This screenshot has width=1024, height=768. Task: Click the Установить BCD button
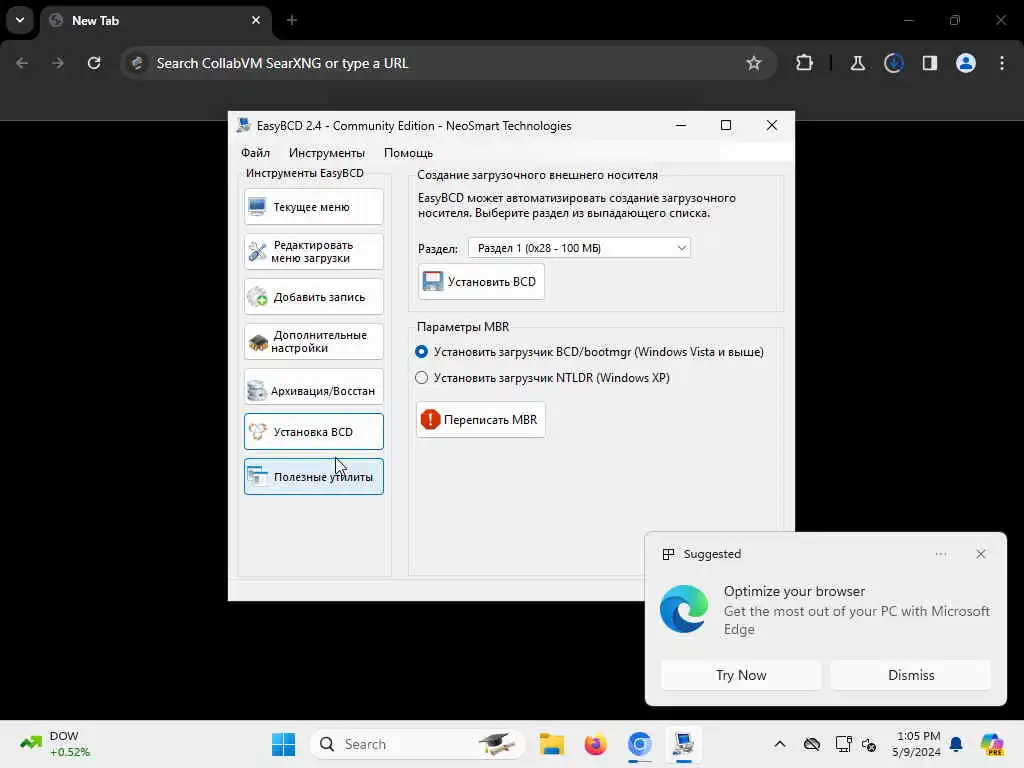[x=481, y=281]
